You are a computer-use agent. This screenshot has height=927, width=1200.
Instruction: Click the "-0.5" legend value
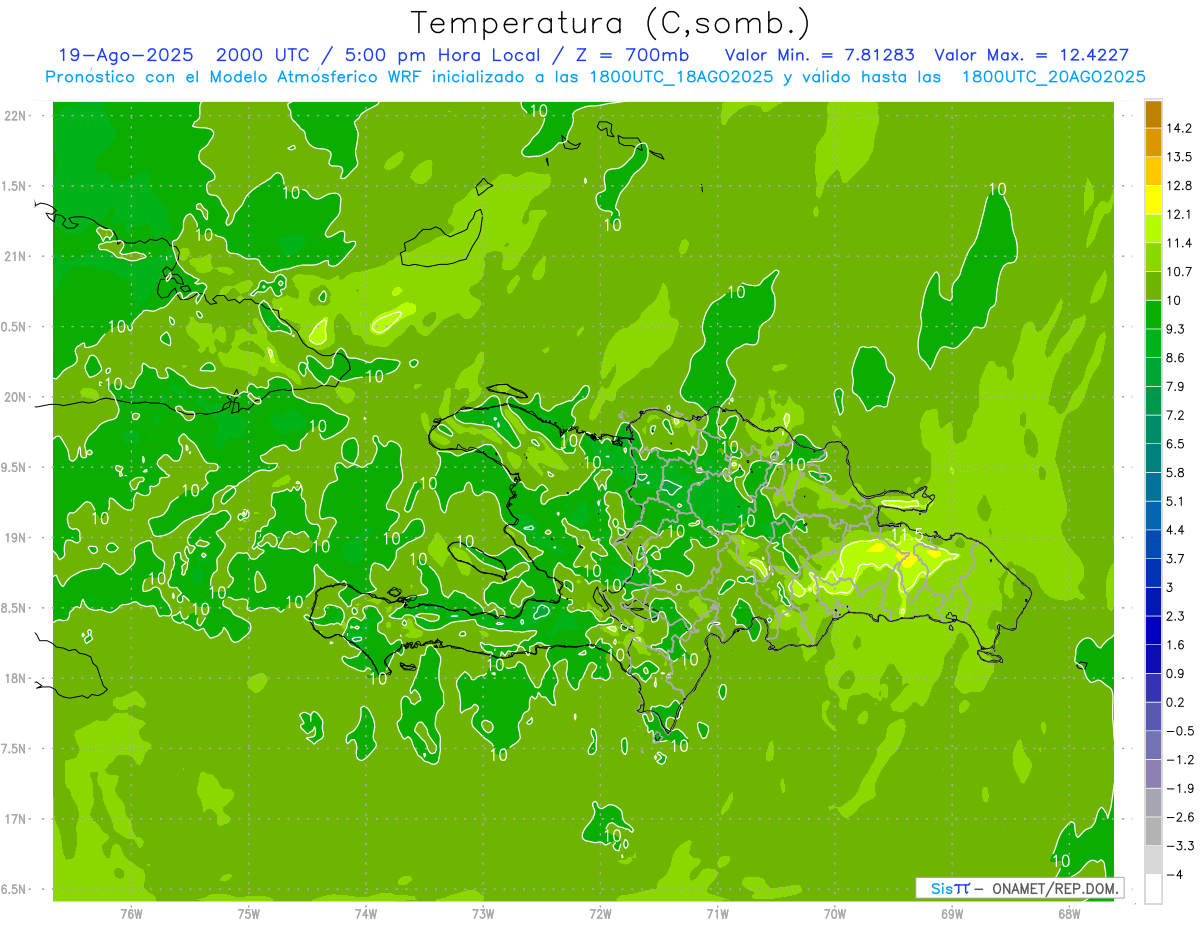click(1180, 731)
